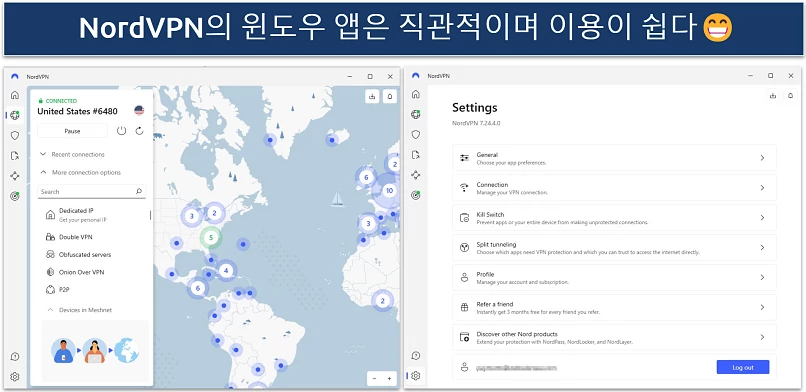Open target radar icon in left window sidebar

[15, 196]
